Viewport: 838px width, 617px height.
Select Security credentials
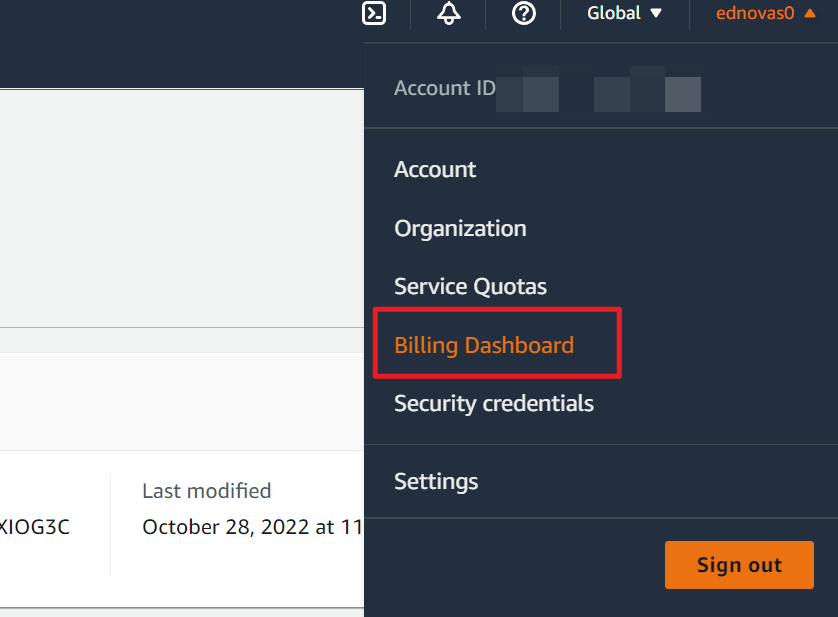(494, 403)
